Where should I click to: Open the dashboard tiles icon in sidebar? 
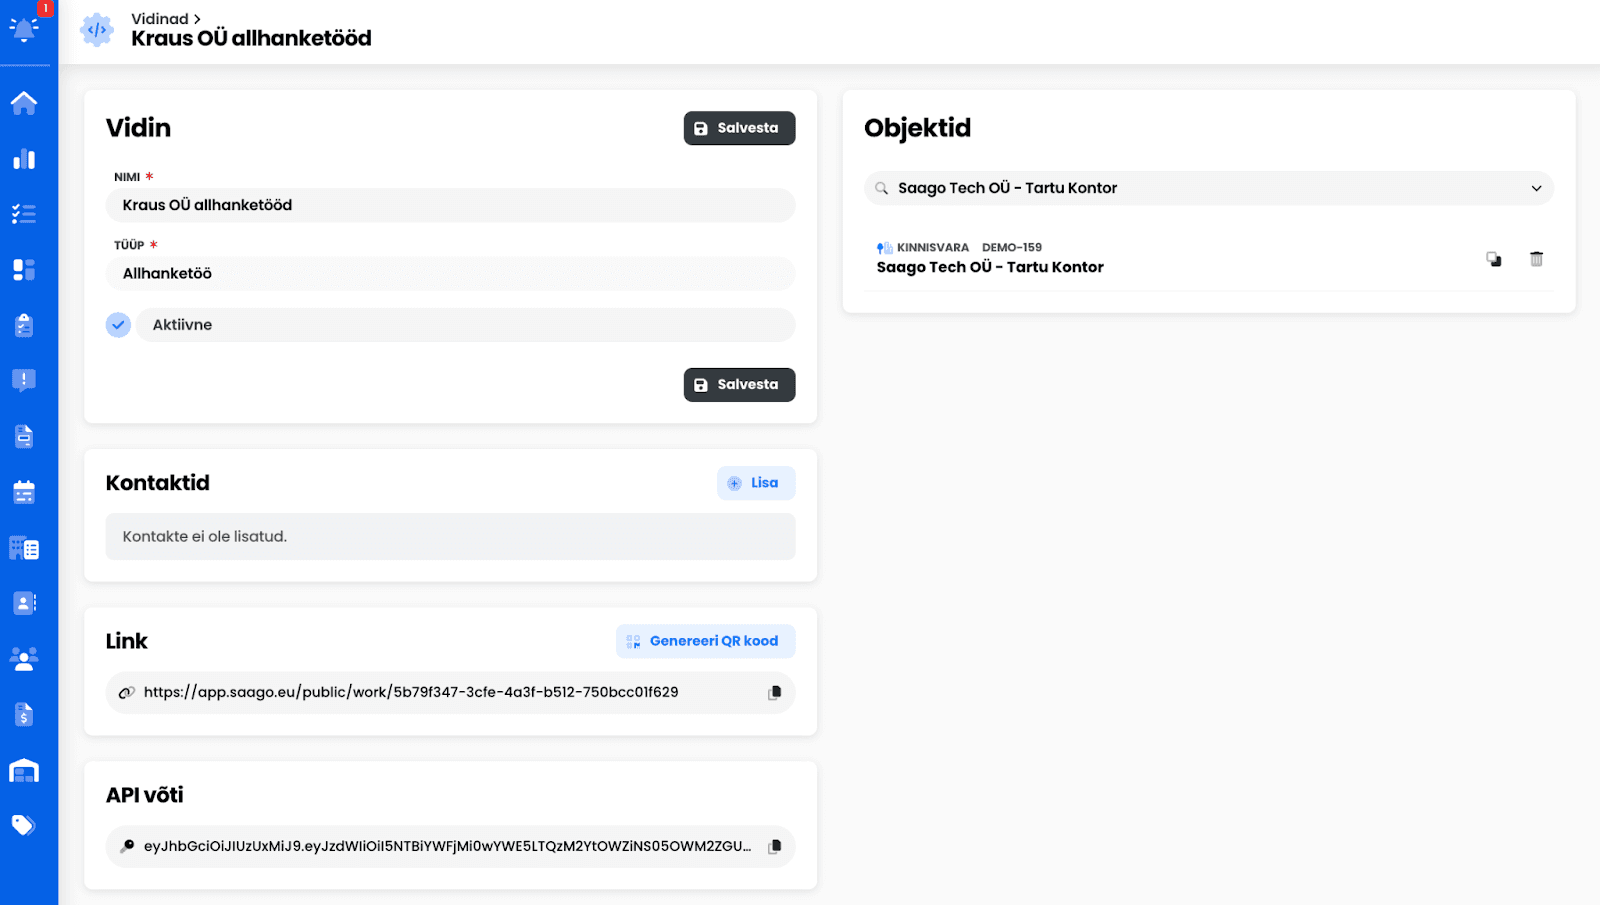(x=24, y=269)
